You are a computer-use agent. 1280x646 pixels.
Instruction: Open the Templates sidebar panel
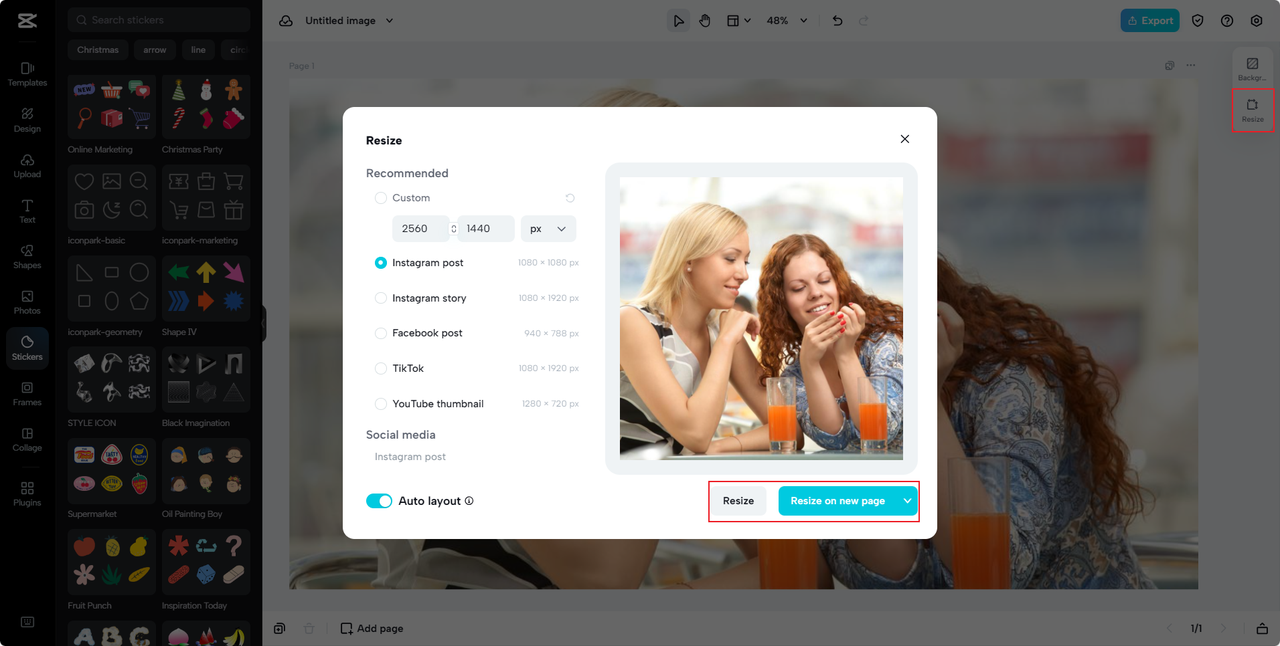(x=27, y=74)
